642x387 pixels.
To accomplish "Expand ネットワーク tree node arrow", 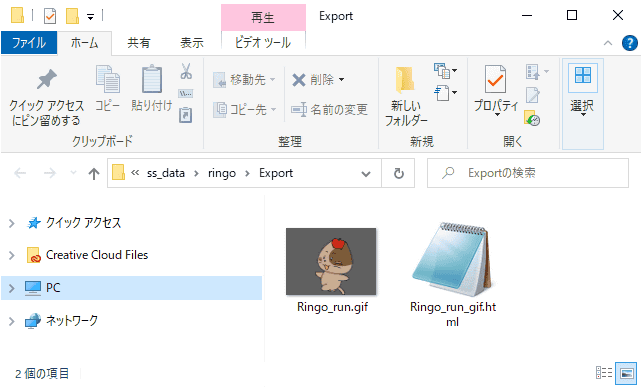I will [11, 321].
